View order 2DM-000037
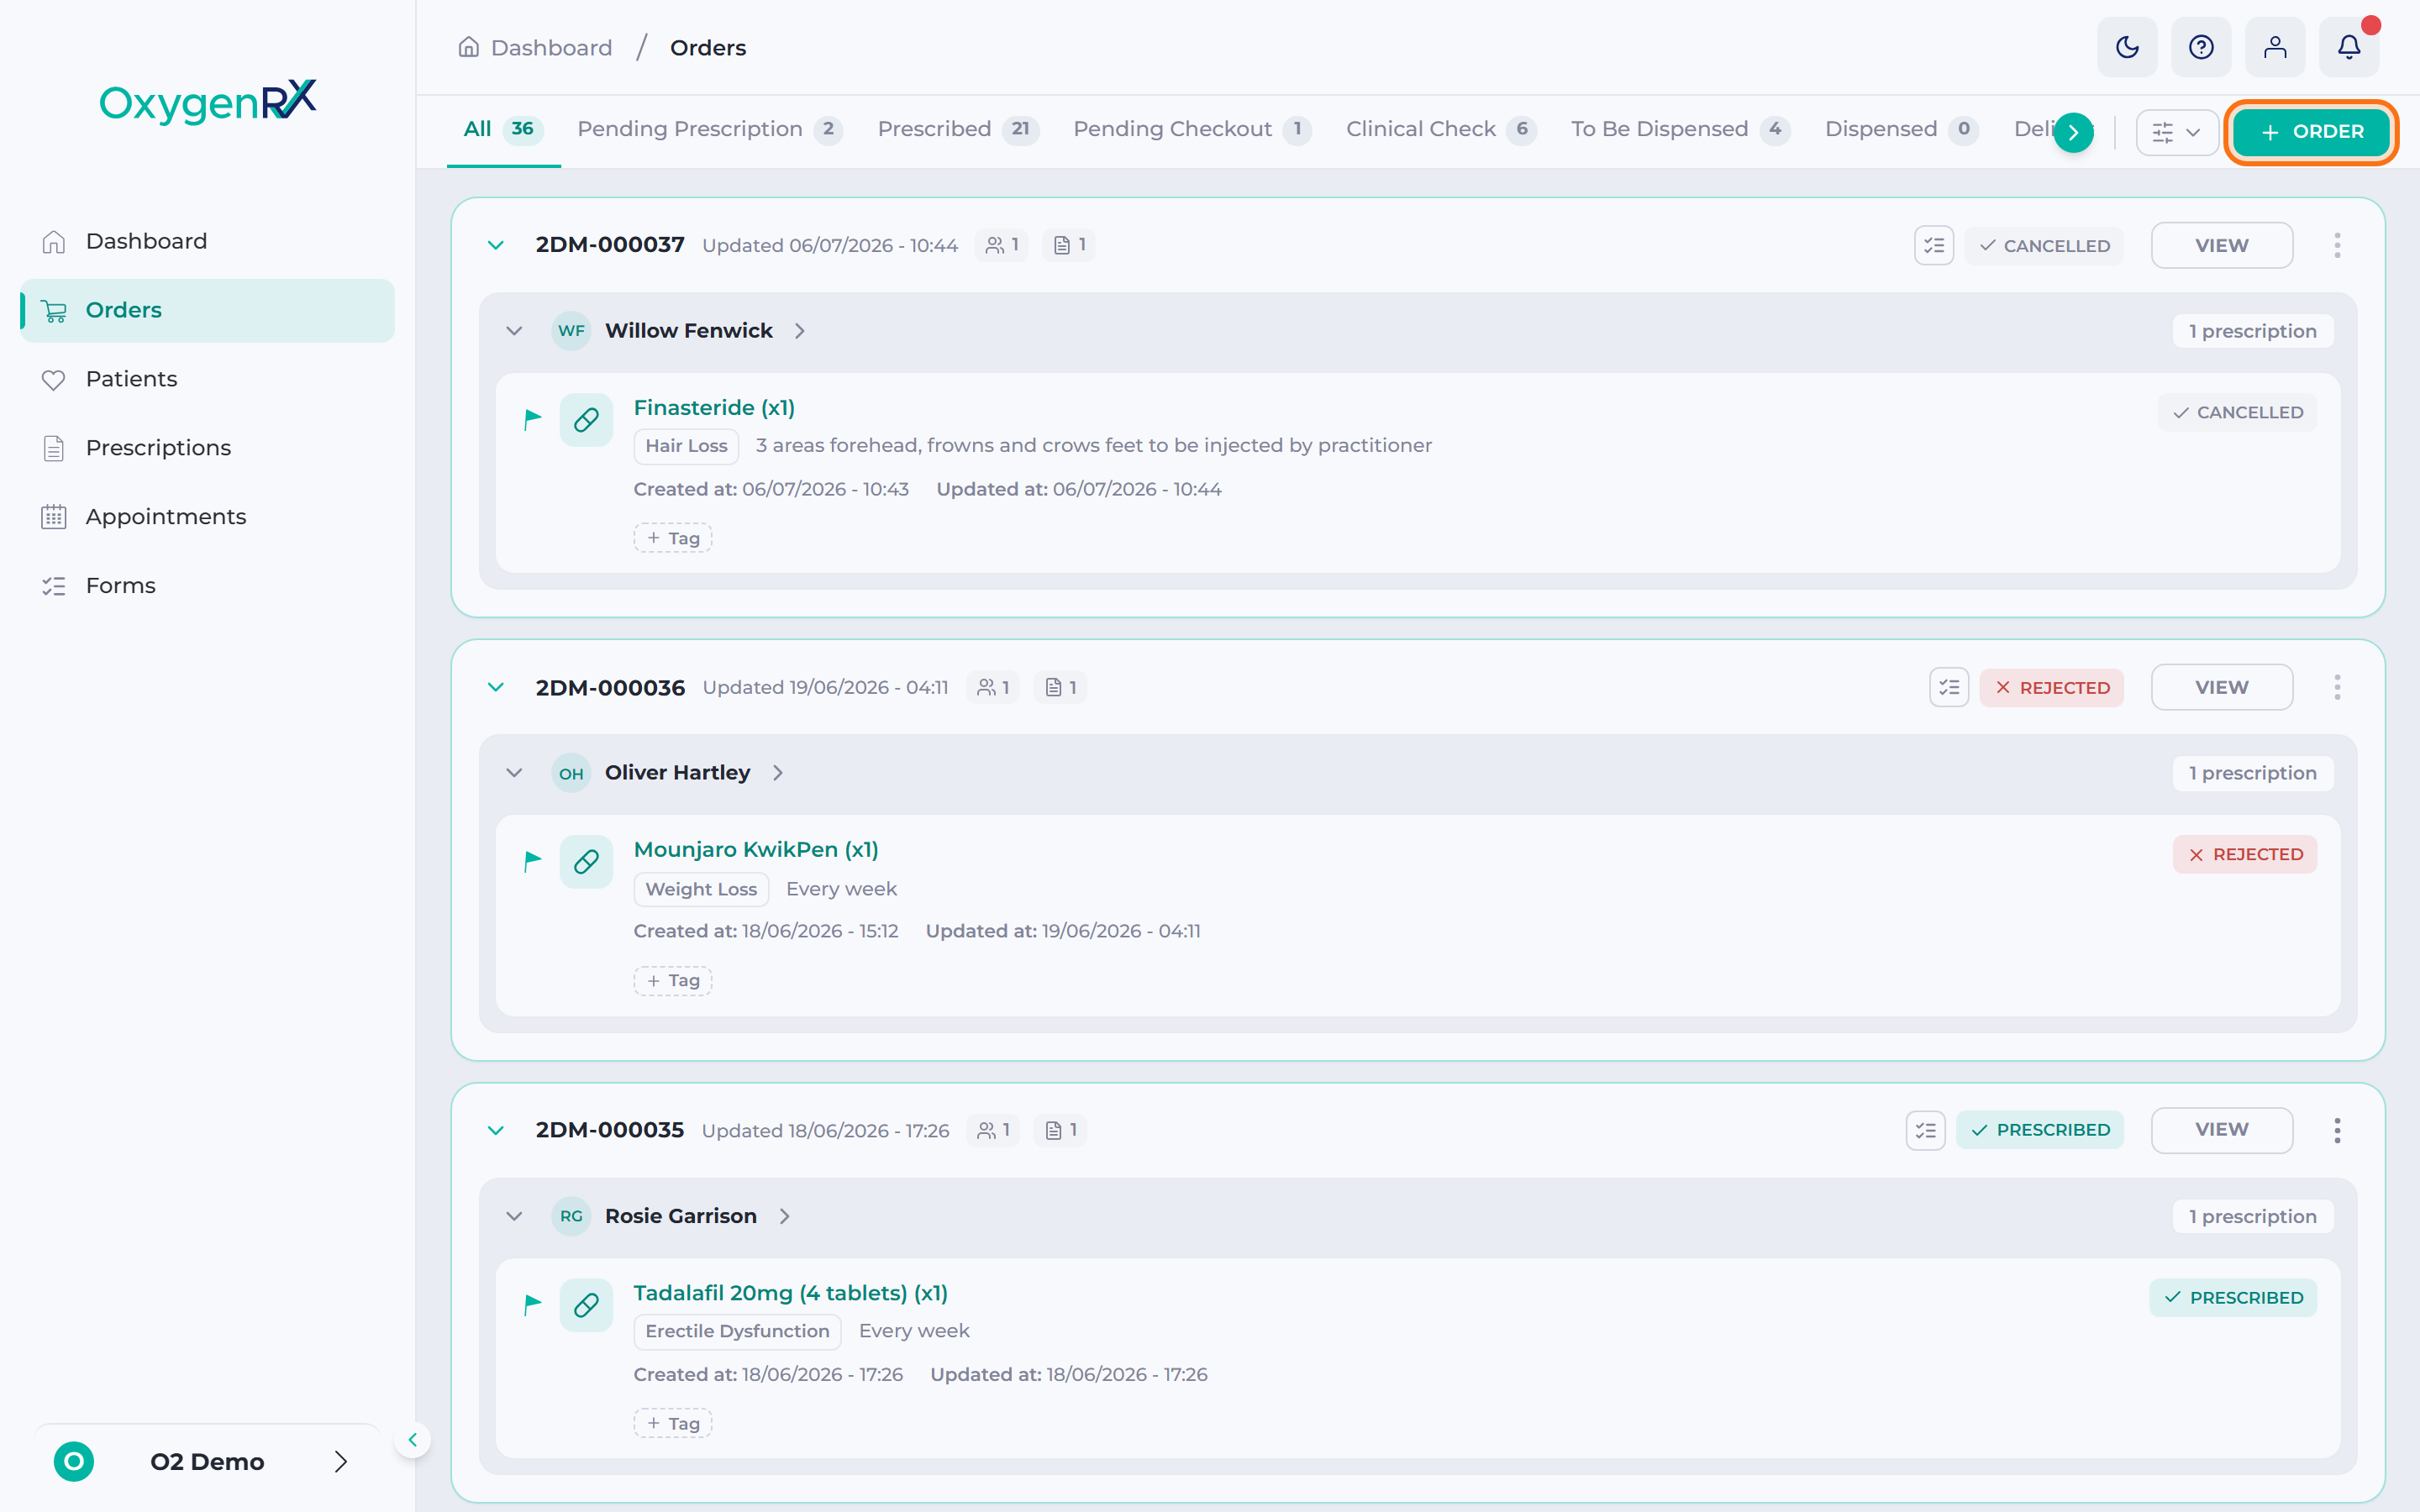The height and width of the screenshot is (1512, 2420). coord(2221,245)
